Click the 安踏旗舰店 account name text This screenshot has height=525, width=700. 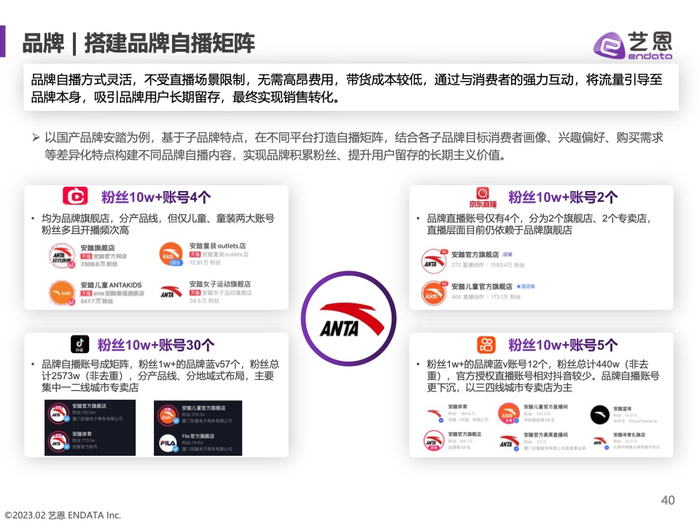[x=97, y=248]
